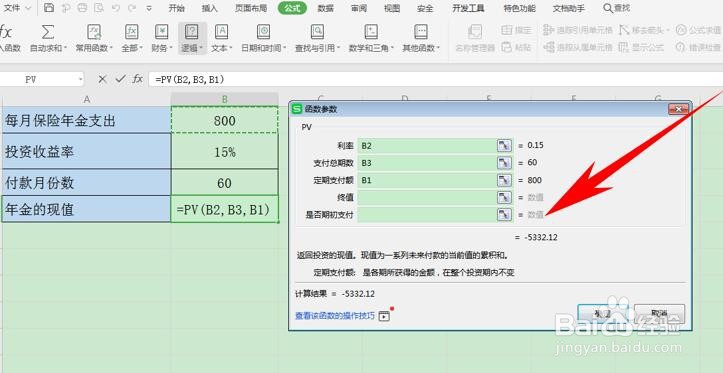Viewport: 723px width, 373px height.
Task: Open the 特色功能 tab
Action: (520, 8)
